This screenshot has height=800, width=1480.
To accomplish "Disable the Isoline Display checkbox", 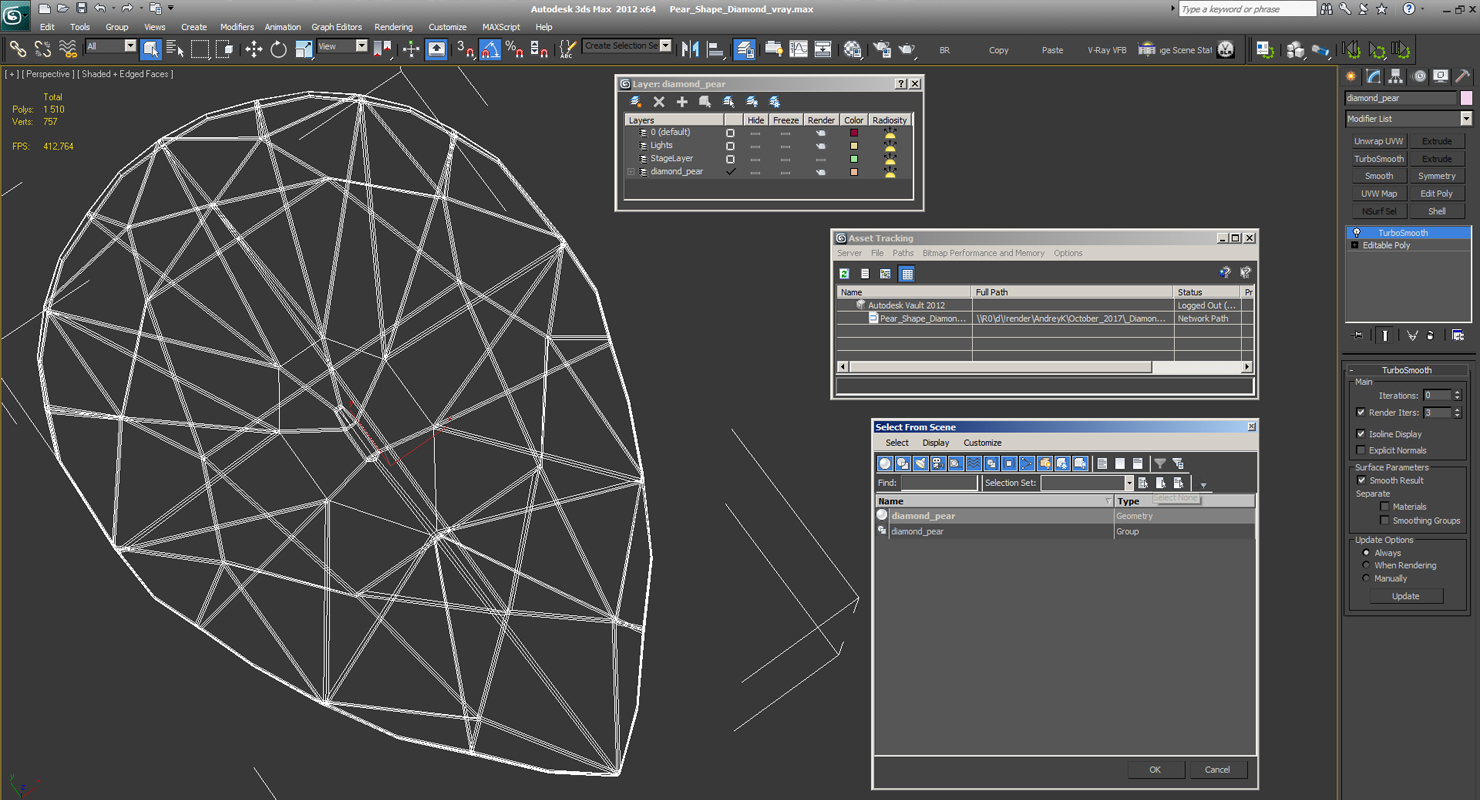I will coord(1361,434).
